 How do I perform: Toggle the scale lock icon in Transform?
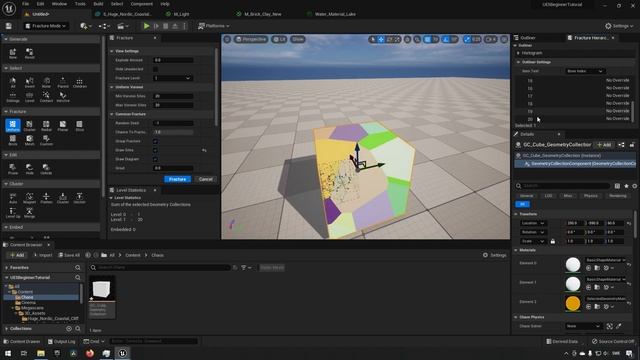pyautogui.click(x=553, y=241)
